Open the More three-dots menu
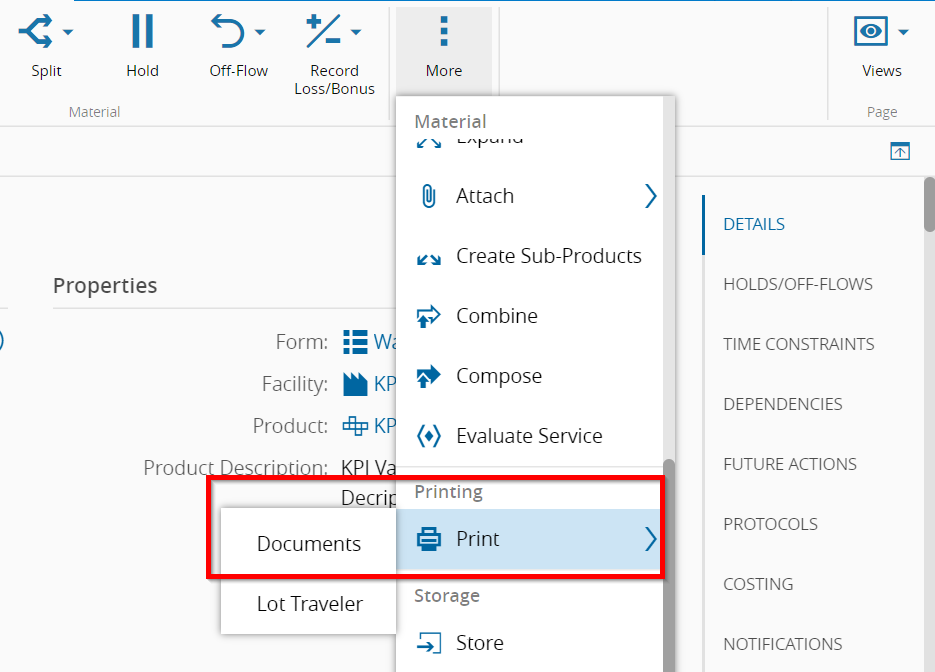 [444, 32]
